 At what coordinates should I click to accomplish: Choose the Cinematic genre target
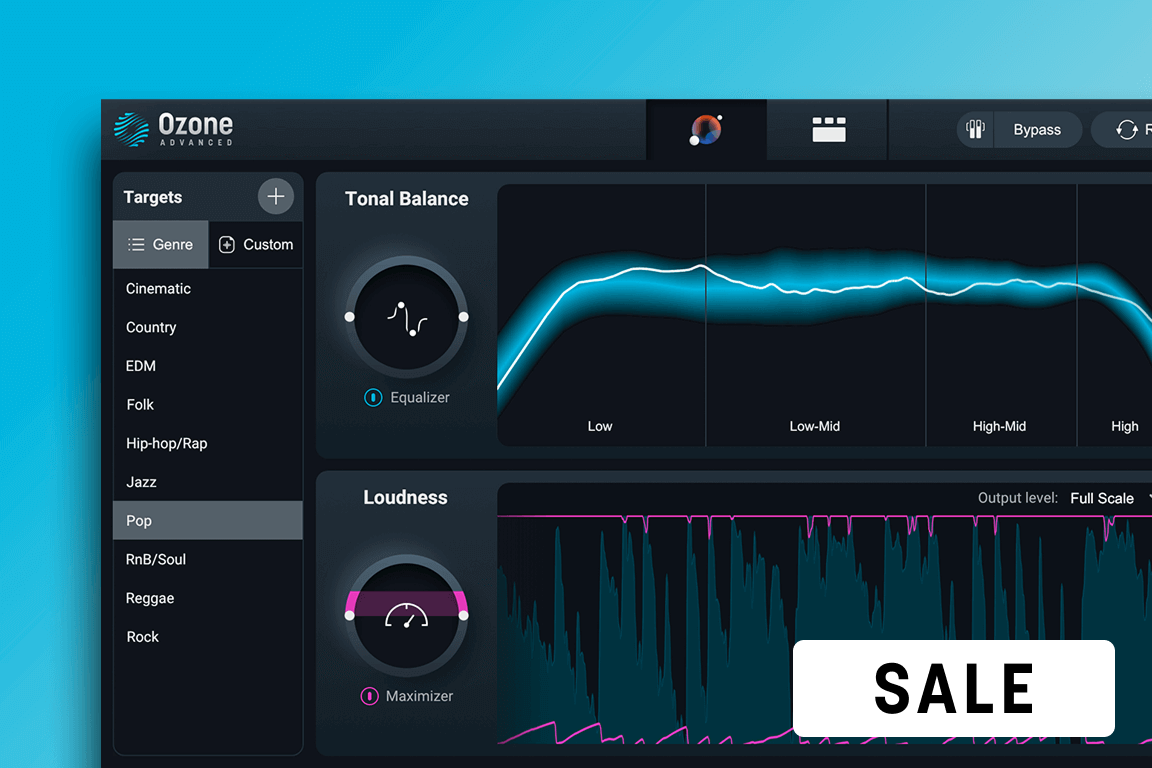point(208,289)
